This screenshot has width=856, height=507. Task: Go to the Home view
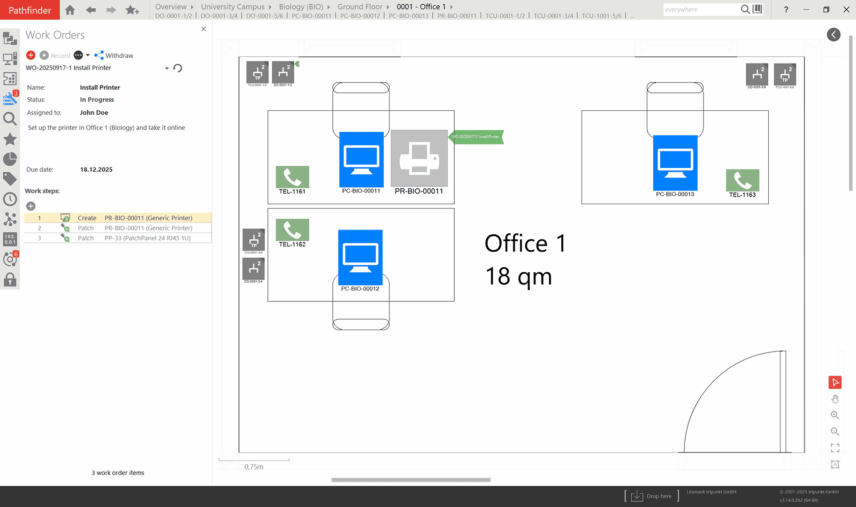(x=70, y=10)
